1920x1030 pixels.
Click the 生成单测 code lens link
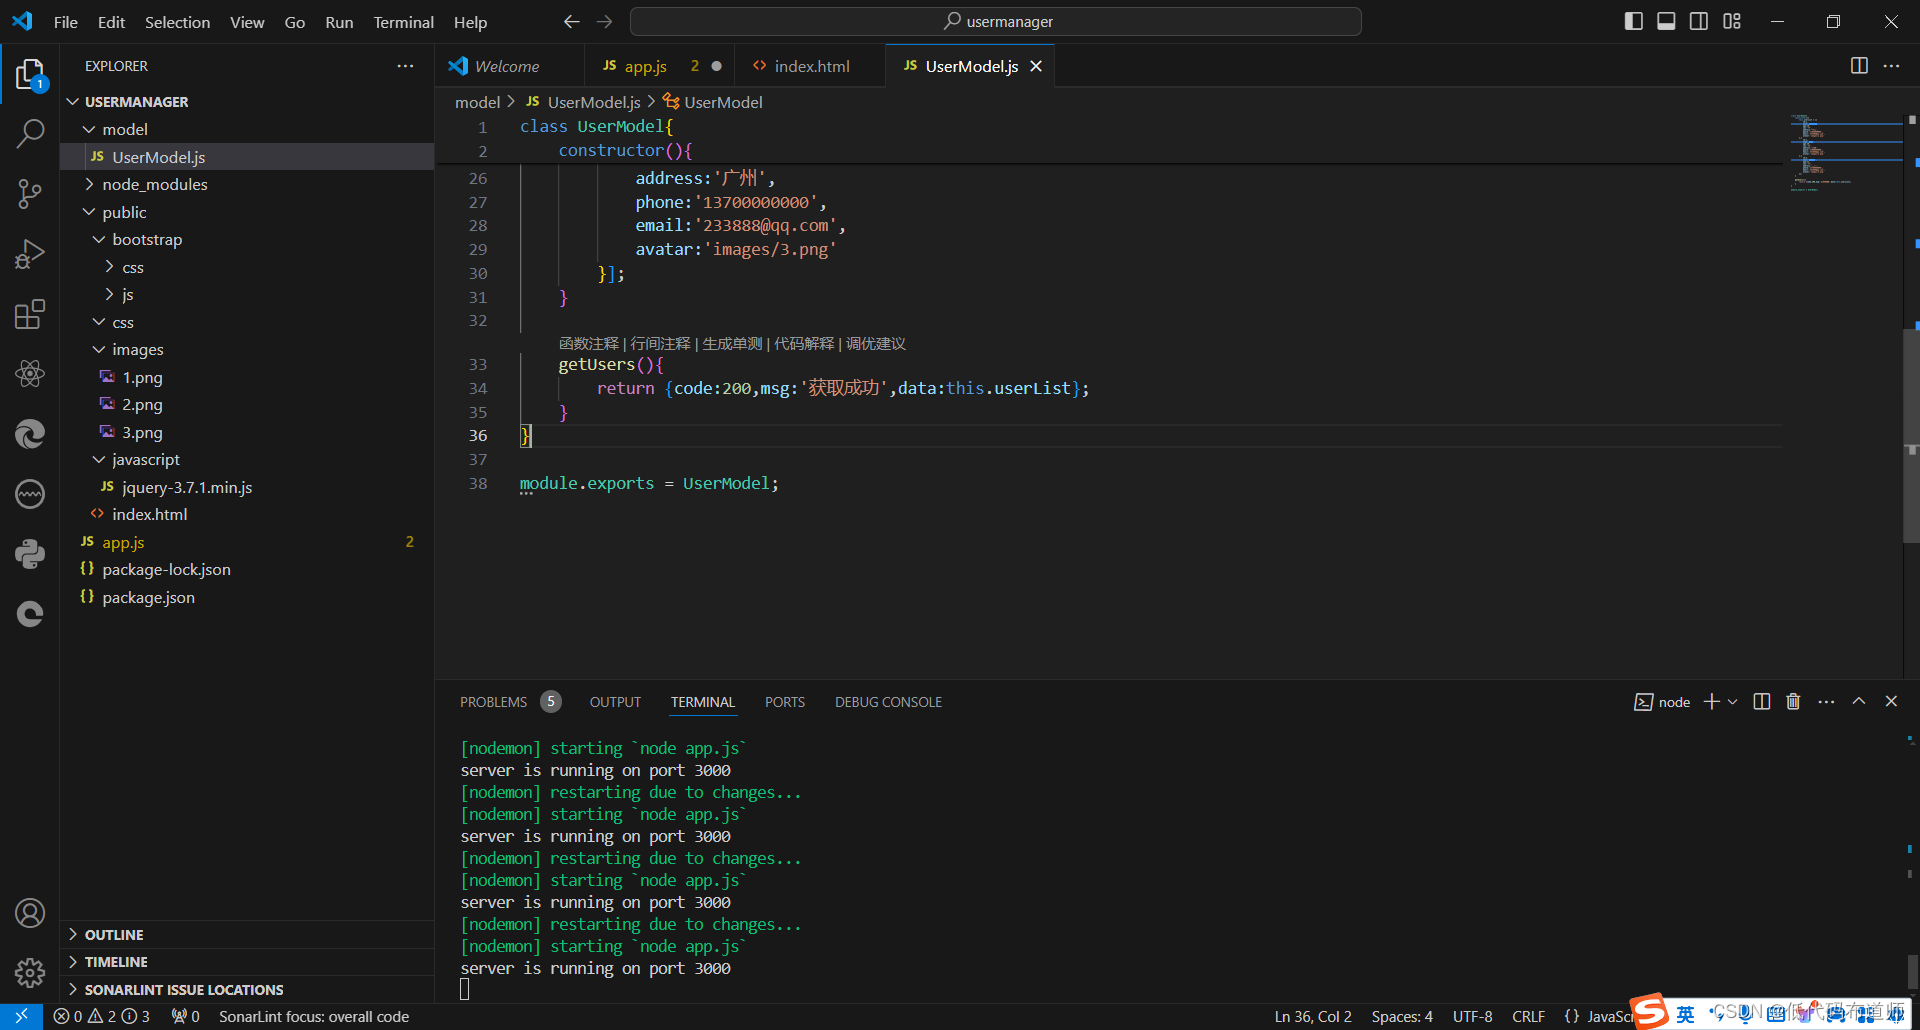732,343
